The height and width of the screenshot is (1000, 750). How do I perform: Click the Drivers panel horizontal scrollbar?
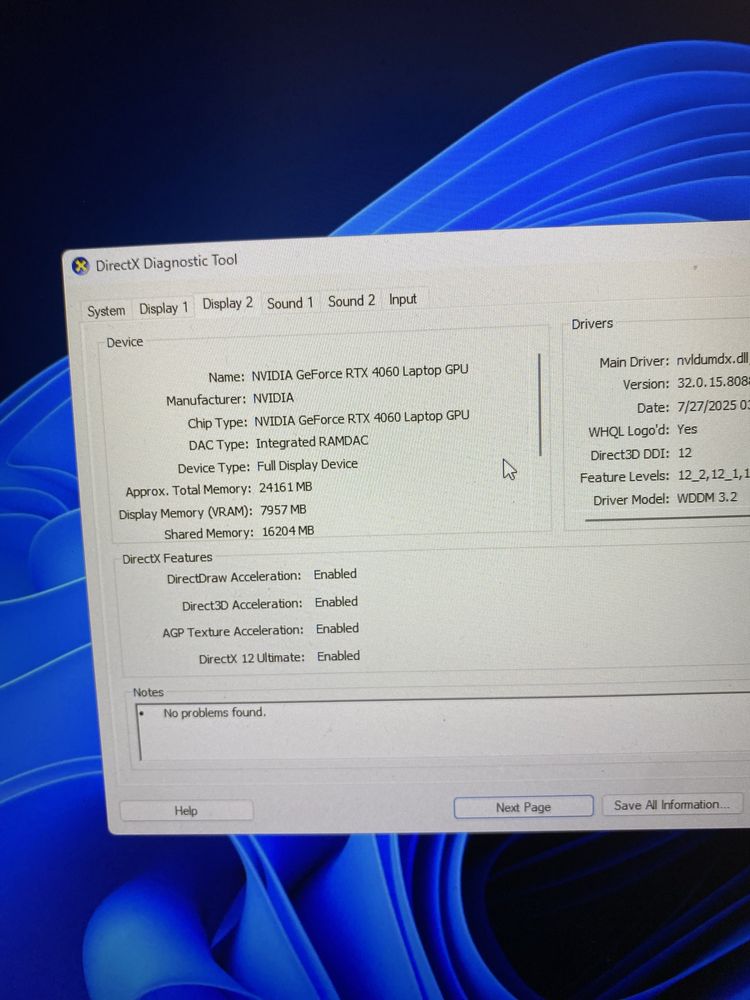point(667,518)
